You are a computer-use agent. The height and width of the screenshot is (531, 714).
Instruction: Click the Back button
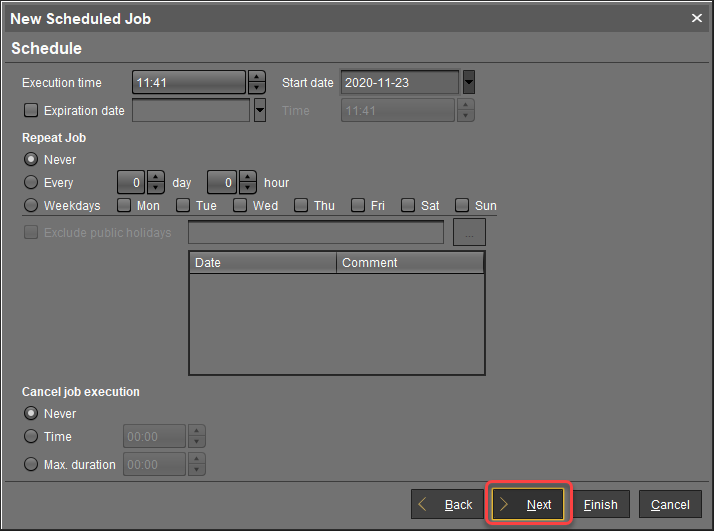(446, 505)
